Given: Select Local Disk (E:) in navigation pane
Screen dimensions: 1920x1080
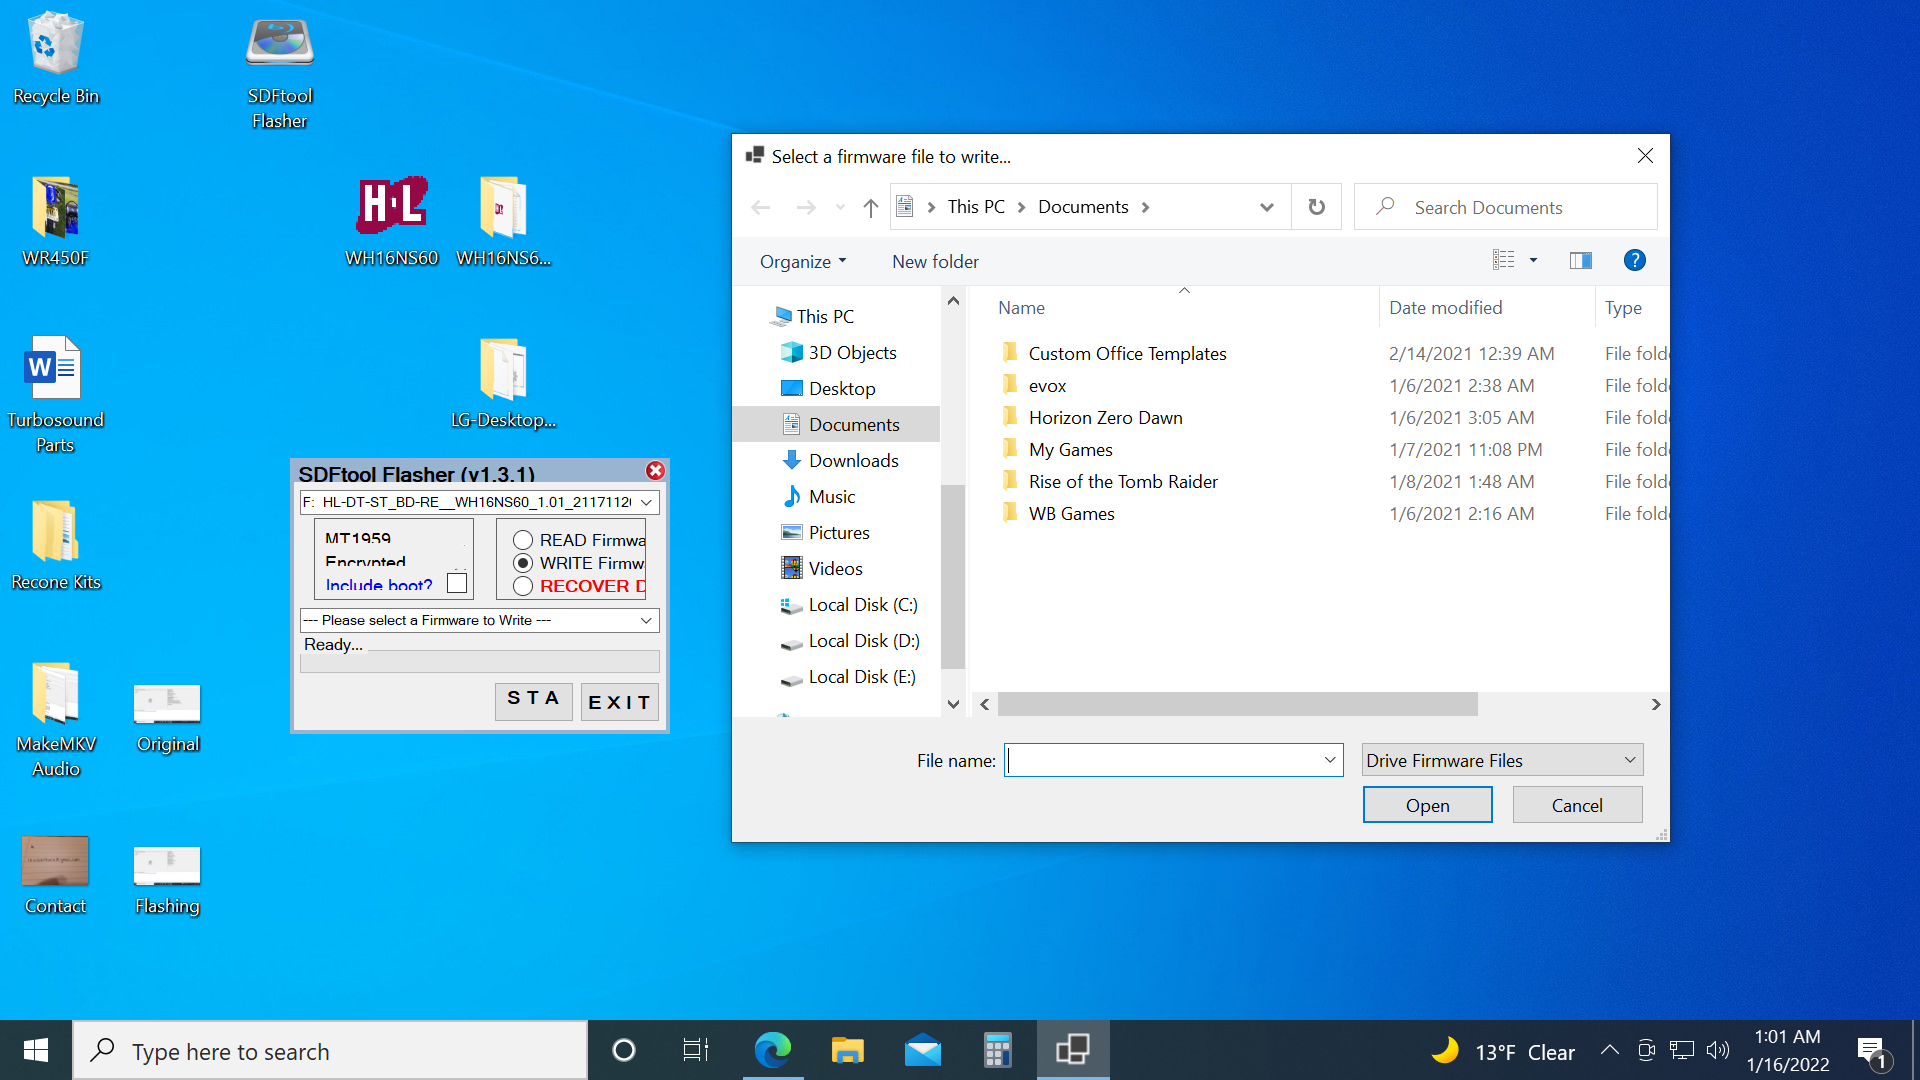Looking at the screenshot, I should [862, 676].
